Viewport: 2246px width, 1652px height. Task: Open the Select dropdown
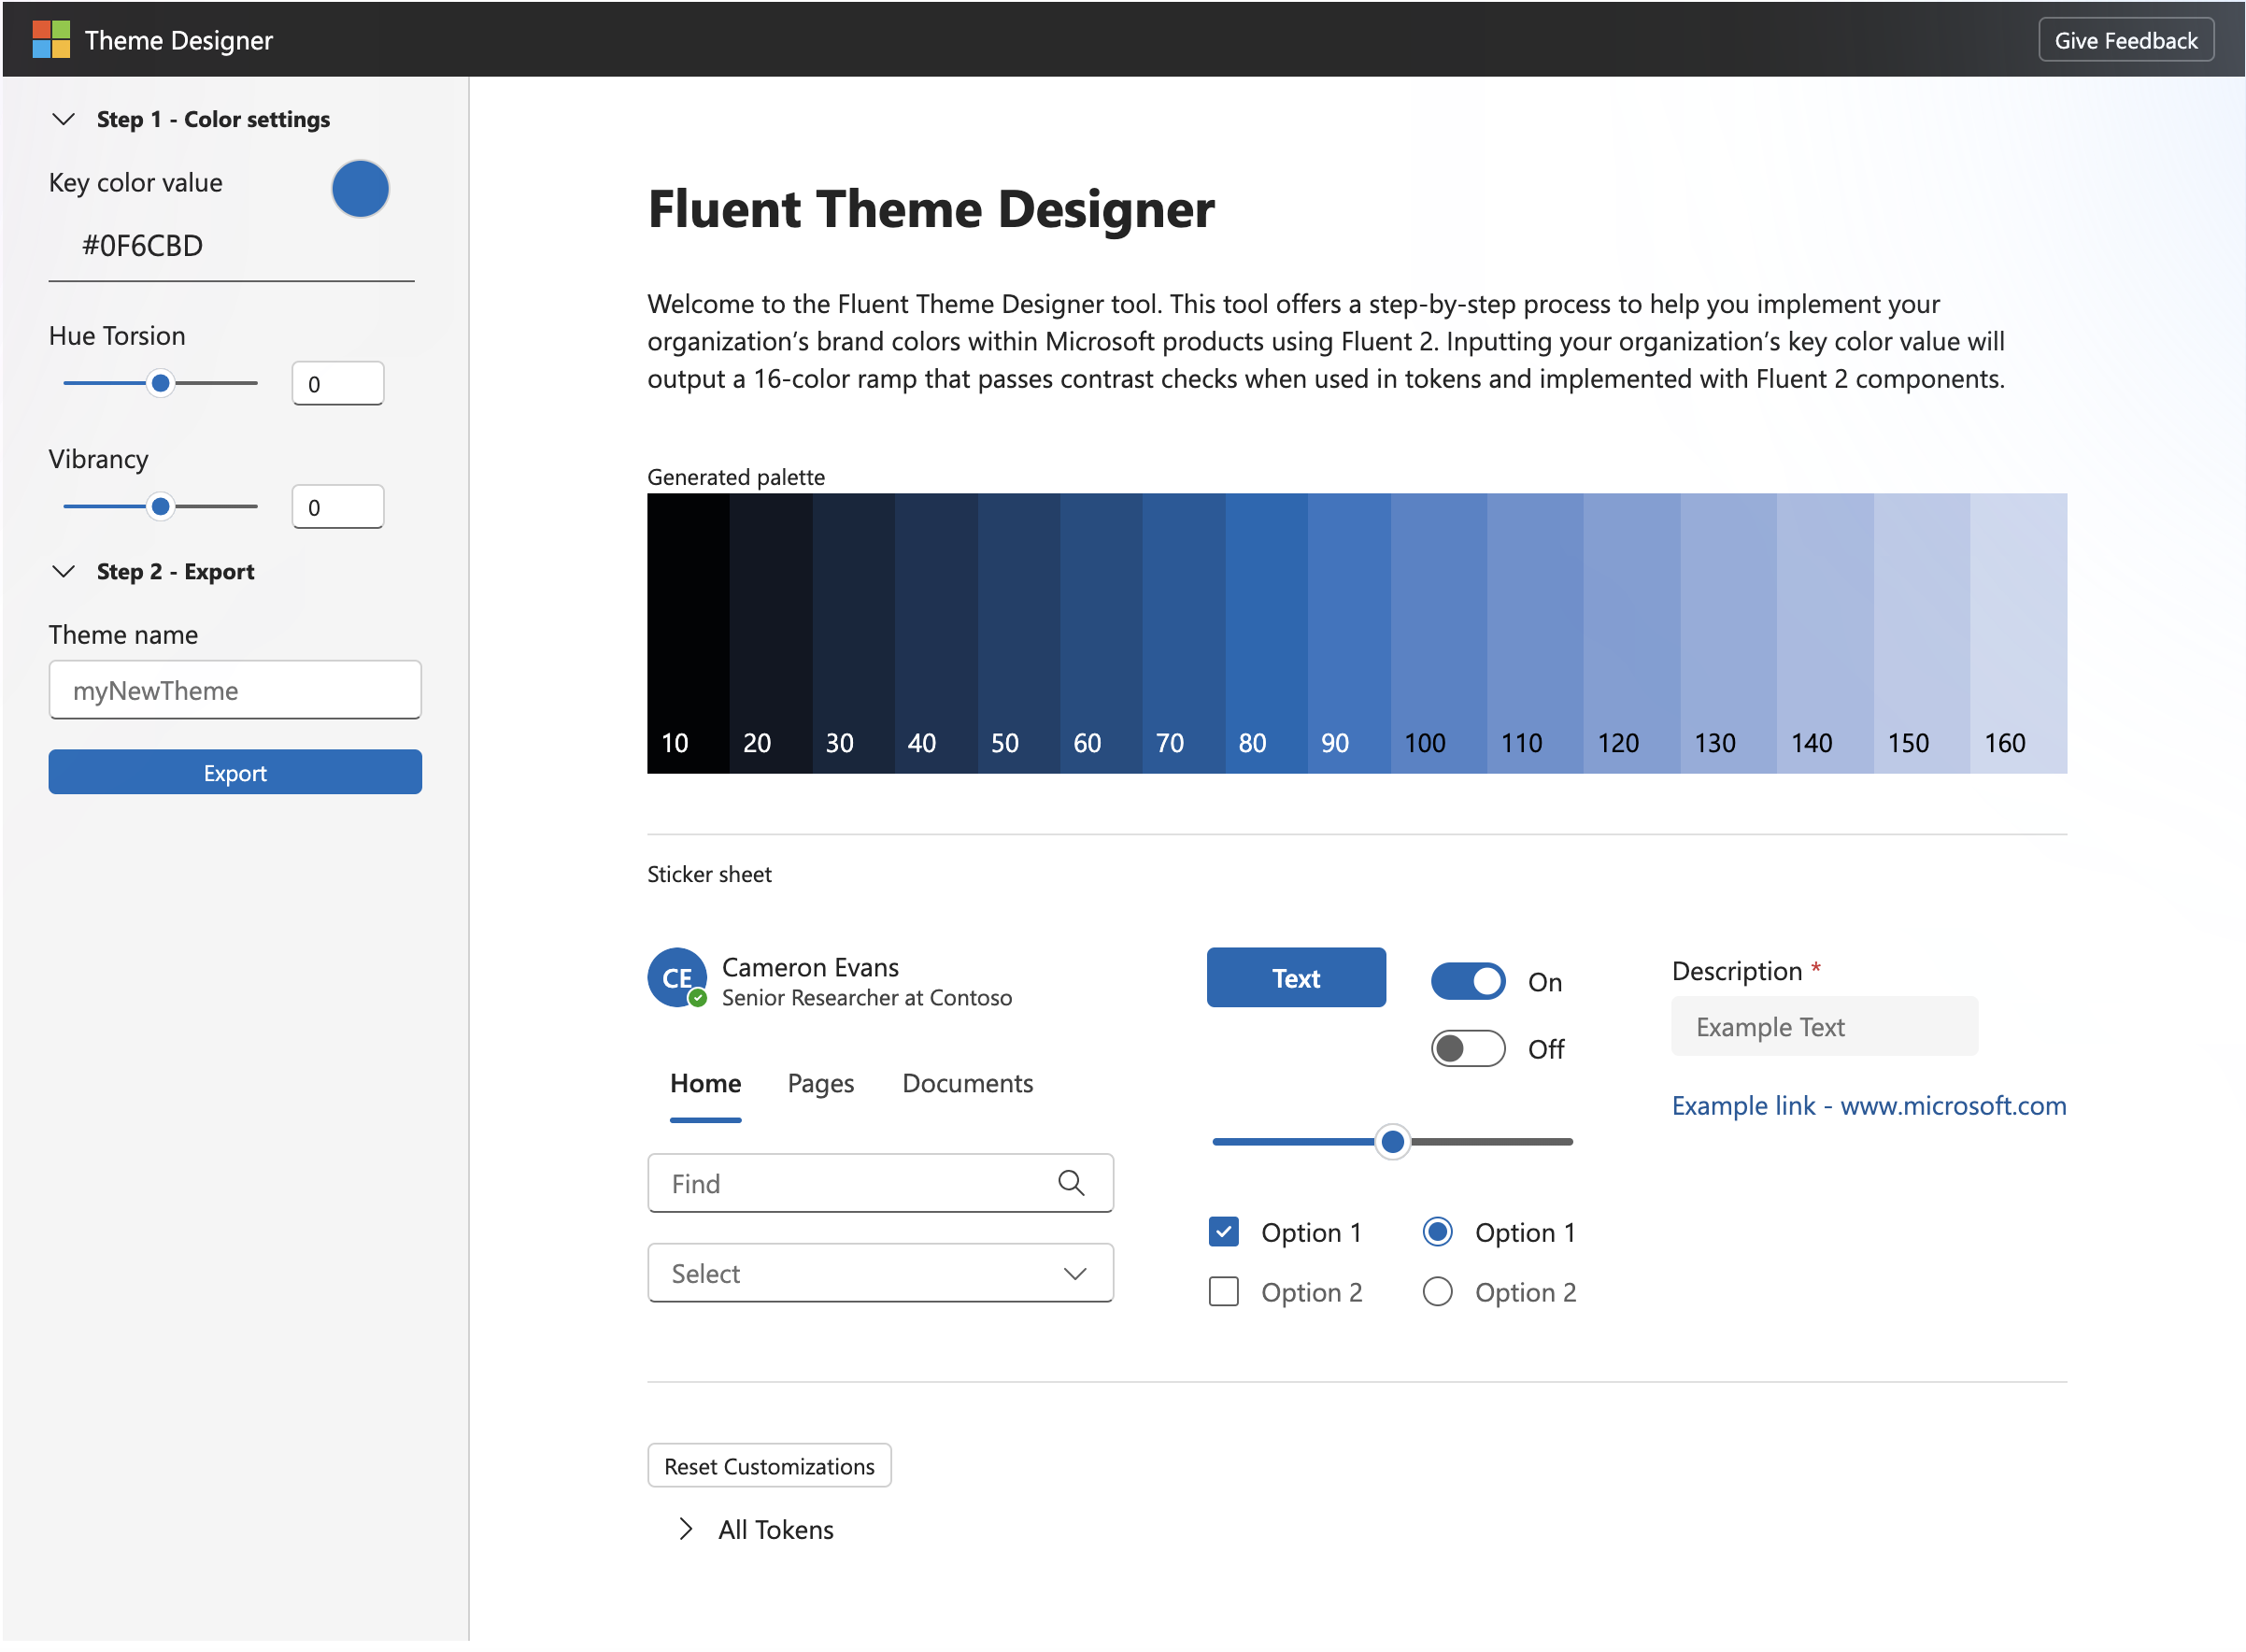pyautogui.click(x=880, y=1273)
